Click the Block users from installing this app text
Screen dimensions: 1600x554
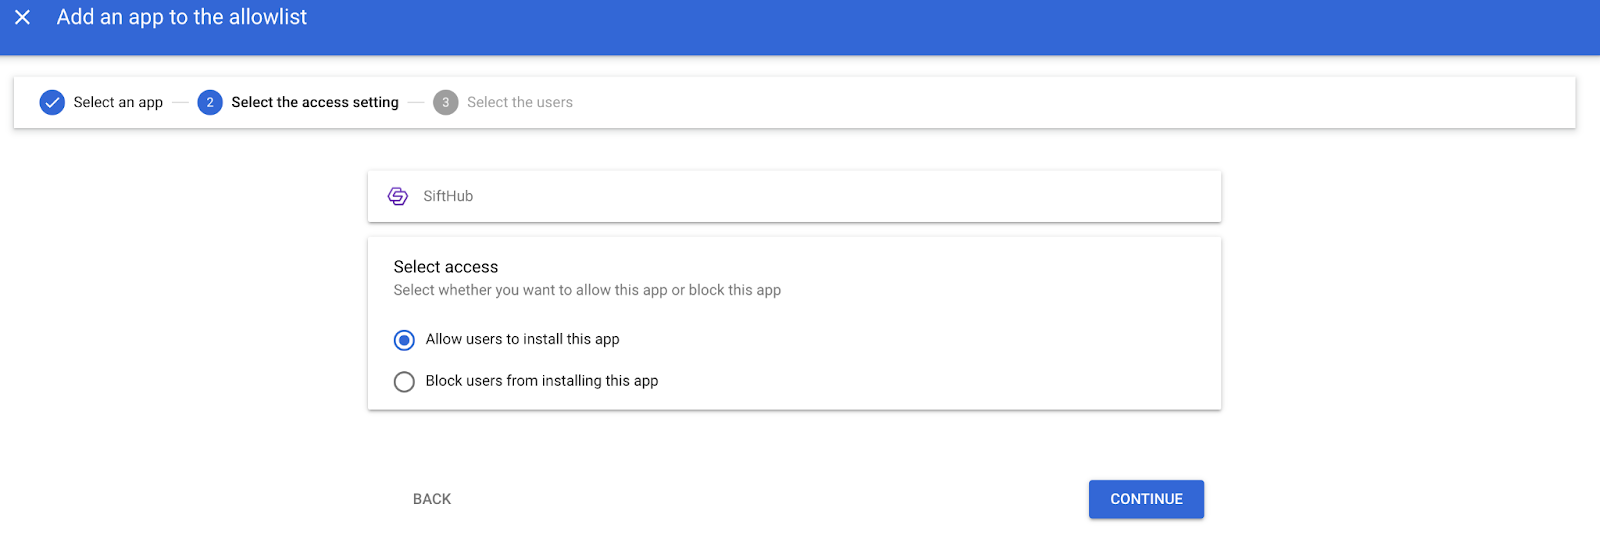[542, 381]
